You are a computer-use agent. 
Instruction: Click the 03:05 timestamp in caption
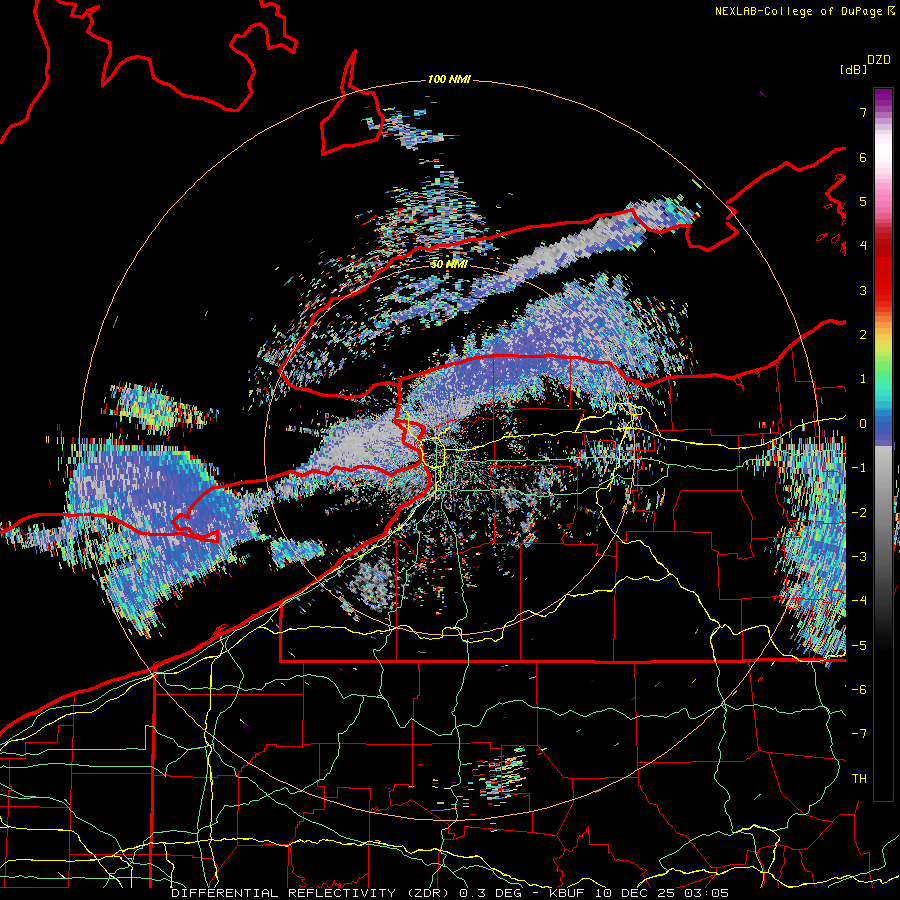[x=709, y=893]
